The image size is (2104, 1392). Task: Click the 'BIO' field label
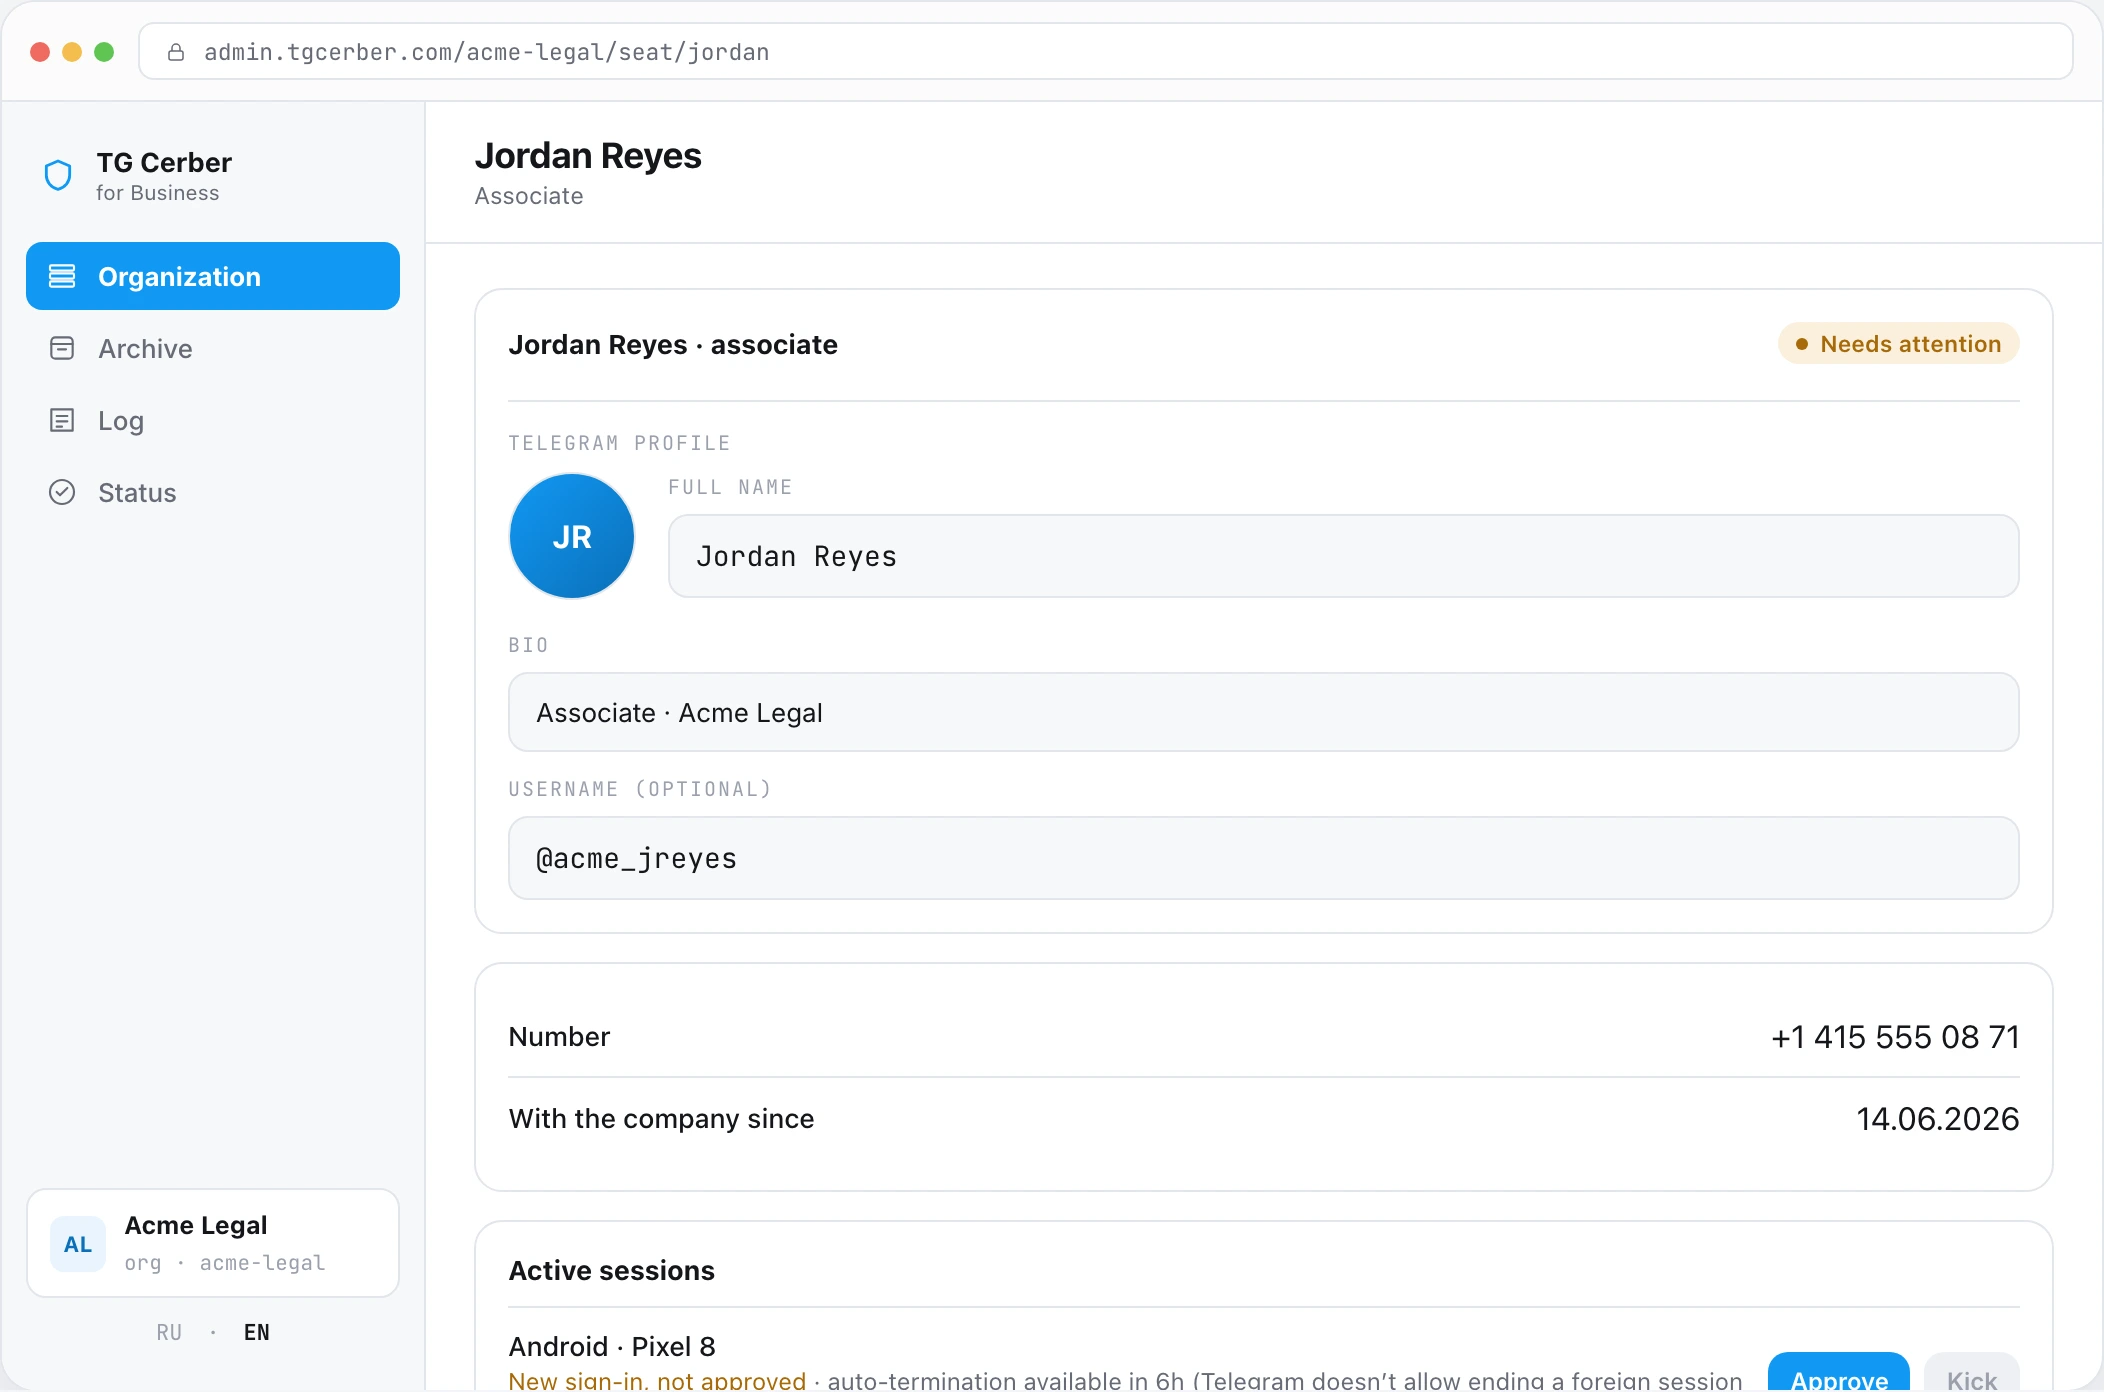pos(528,645)
